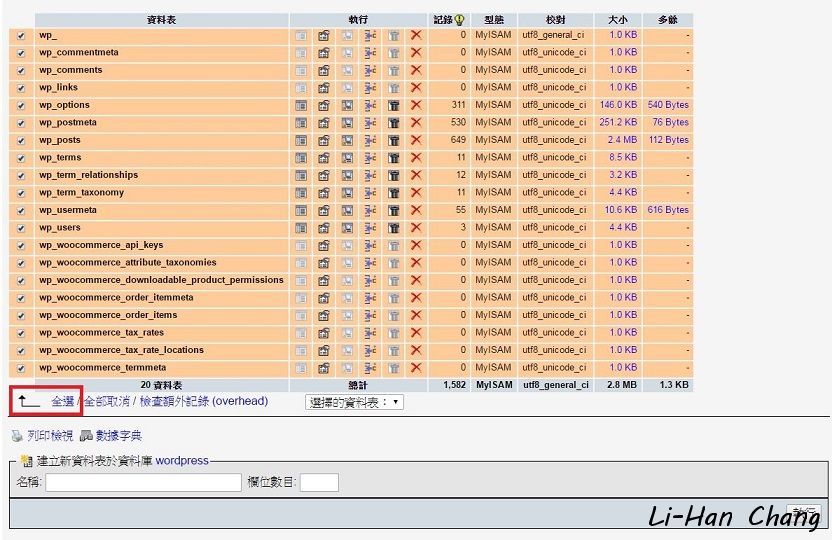
Task: Toggle checkbox for wp_commentmeta
Action: [x=21, y=54]
